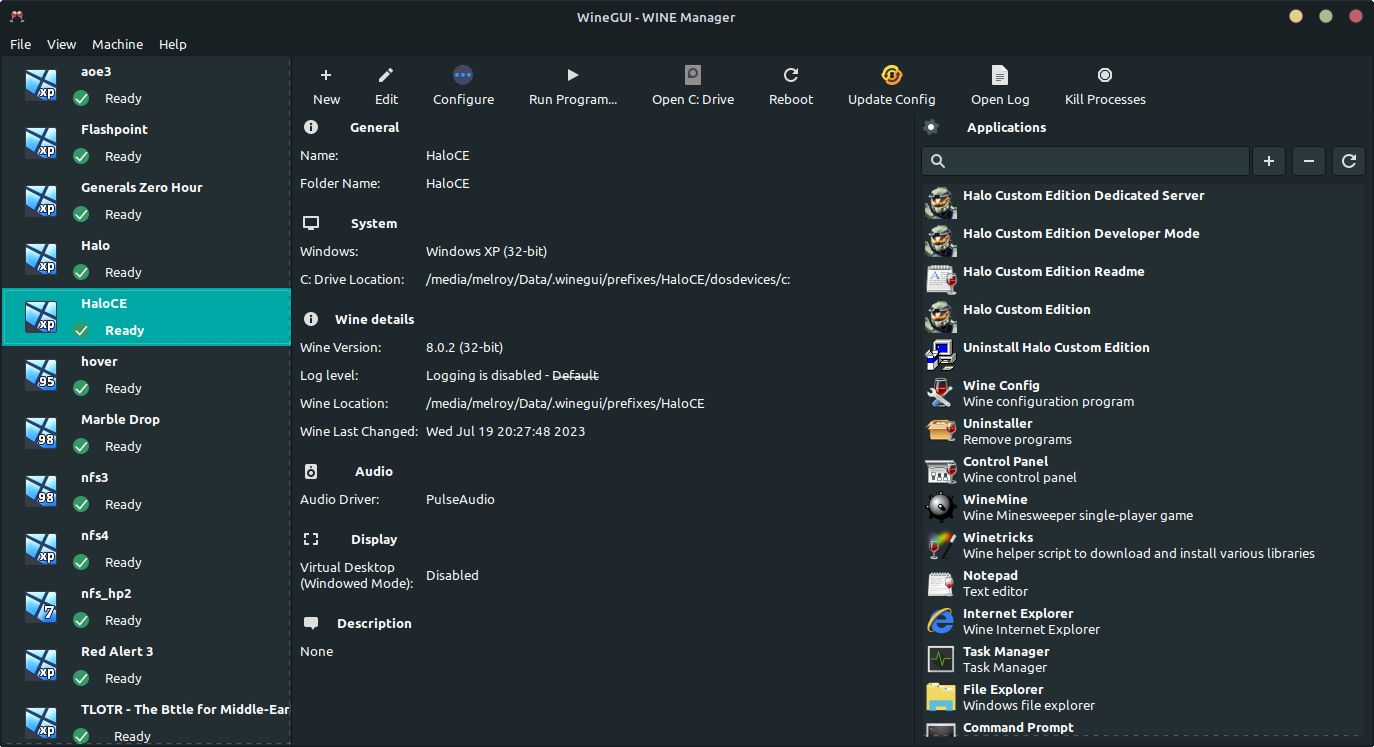
Task: Launch the Notepad text editor
Action: [x=1144, y=583]
